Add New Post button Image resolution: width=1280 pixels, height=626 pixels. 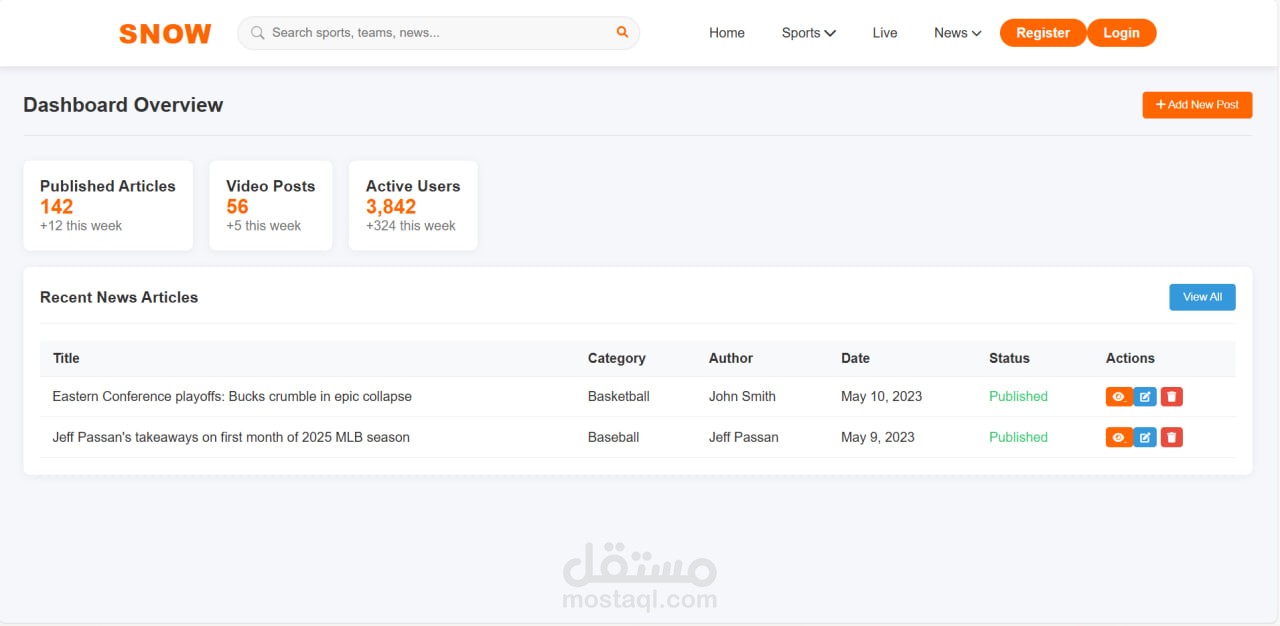point(1197,105)
